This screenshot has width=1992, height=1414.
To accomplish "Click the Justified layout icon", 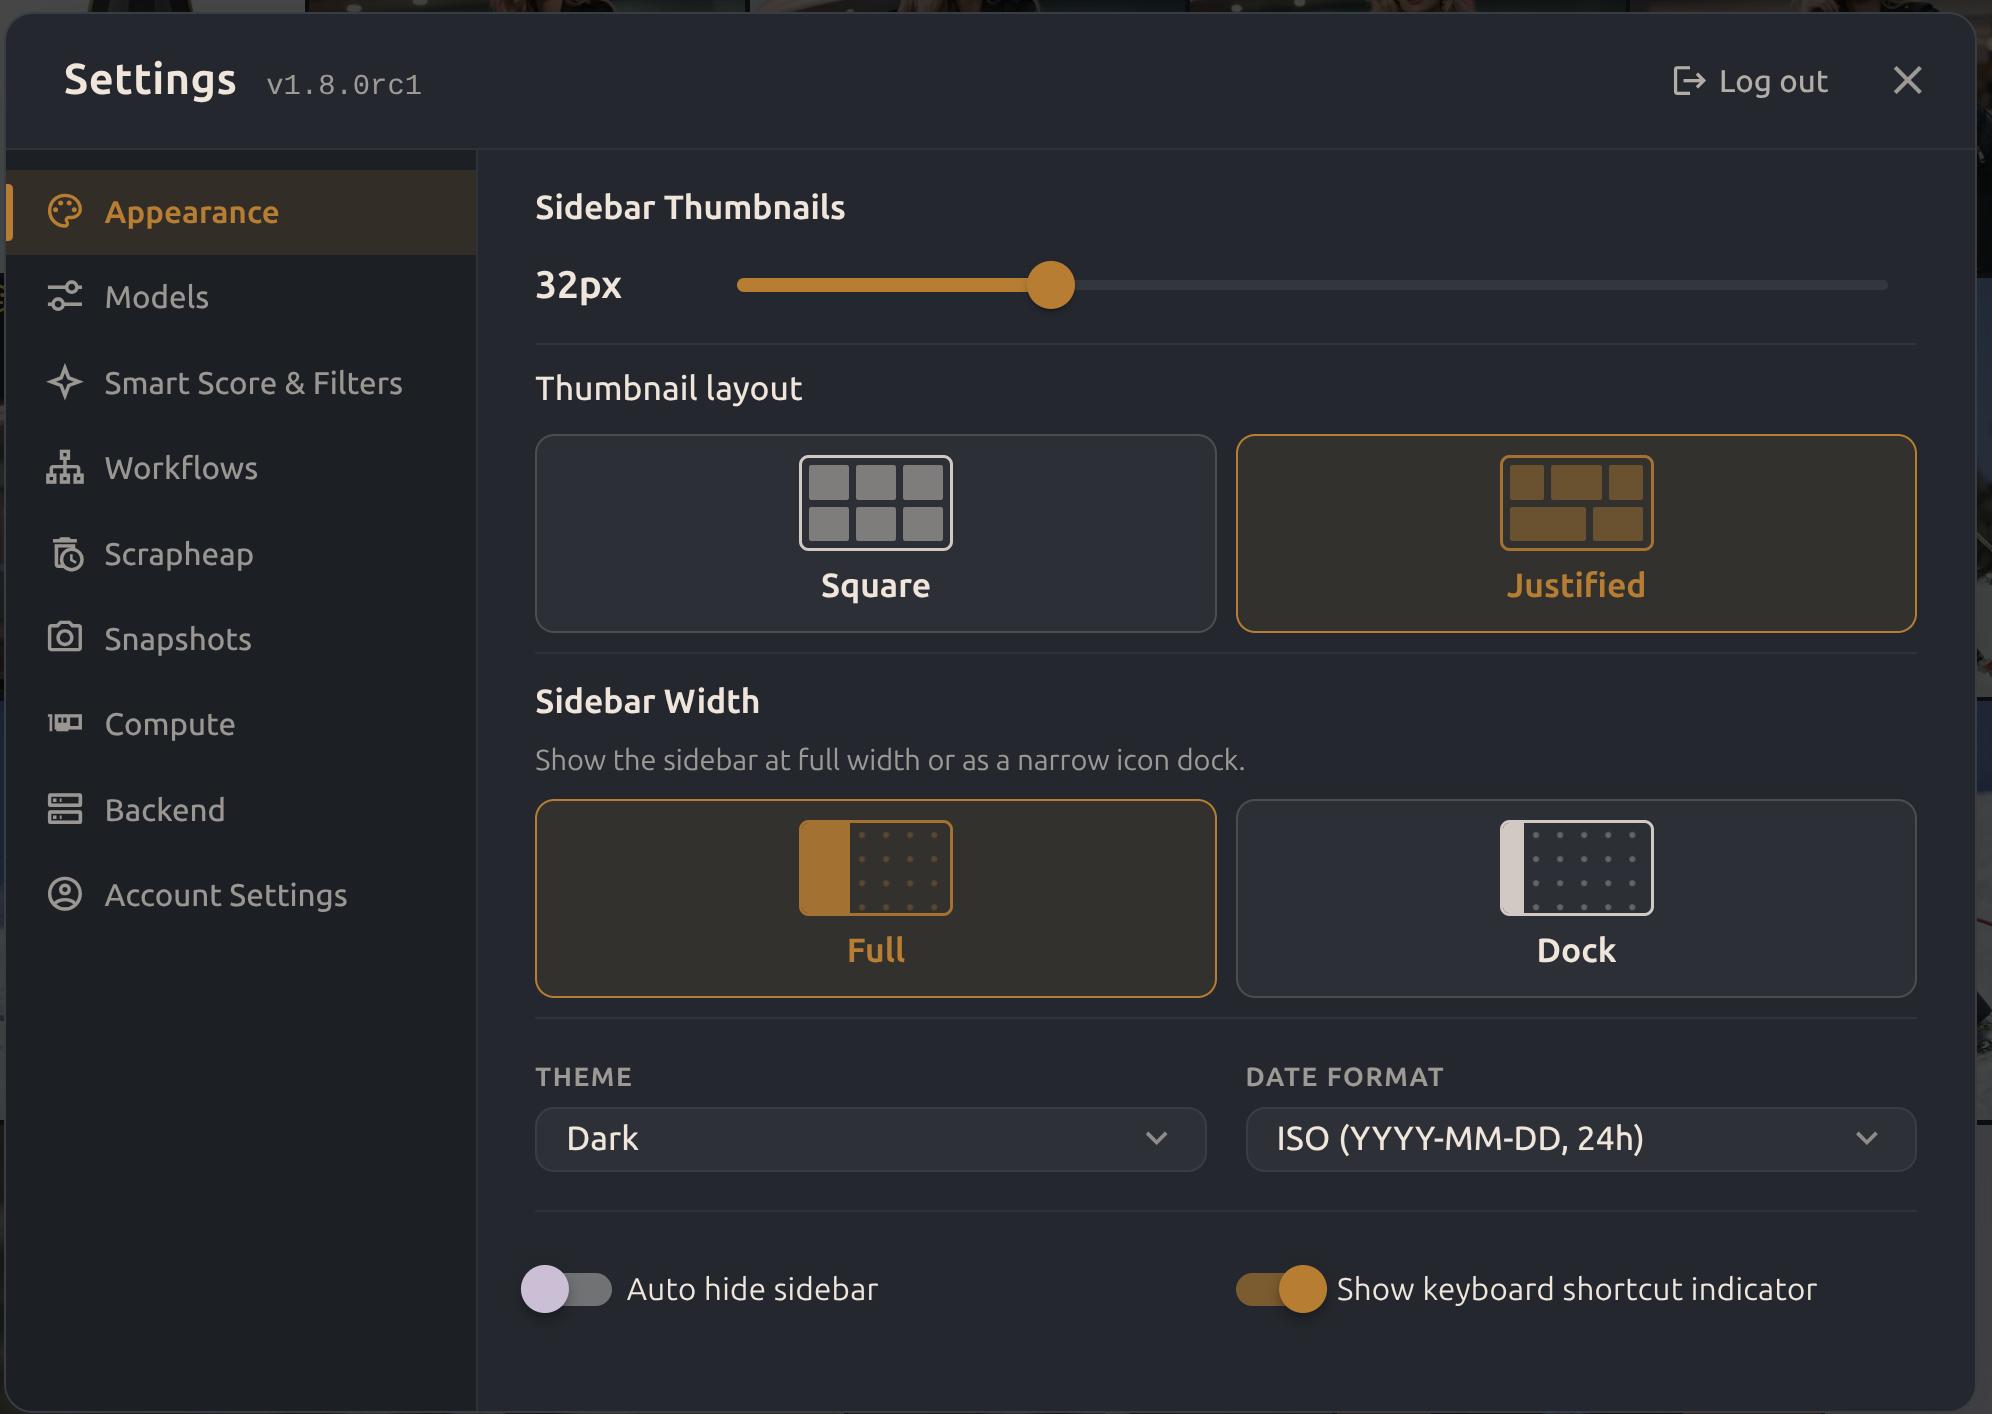I will (1576, 503).
